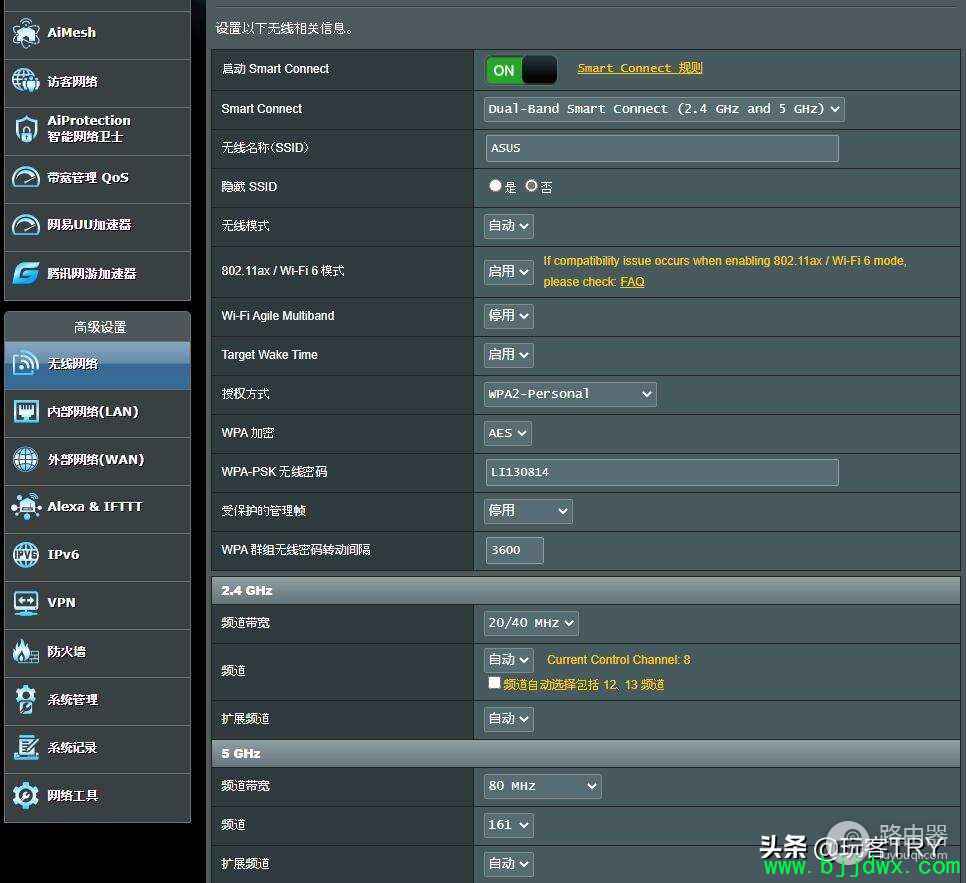Toggle the Smart Connect ON switch
The image size is (966, 883).
pos(521,70)
